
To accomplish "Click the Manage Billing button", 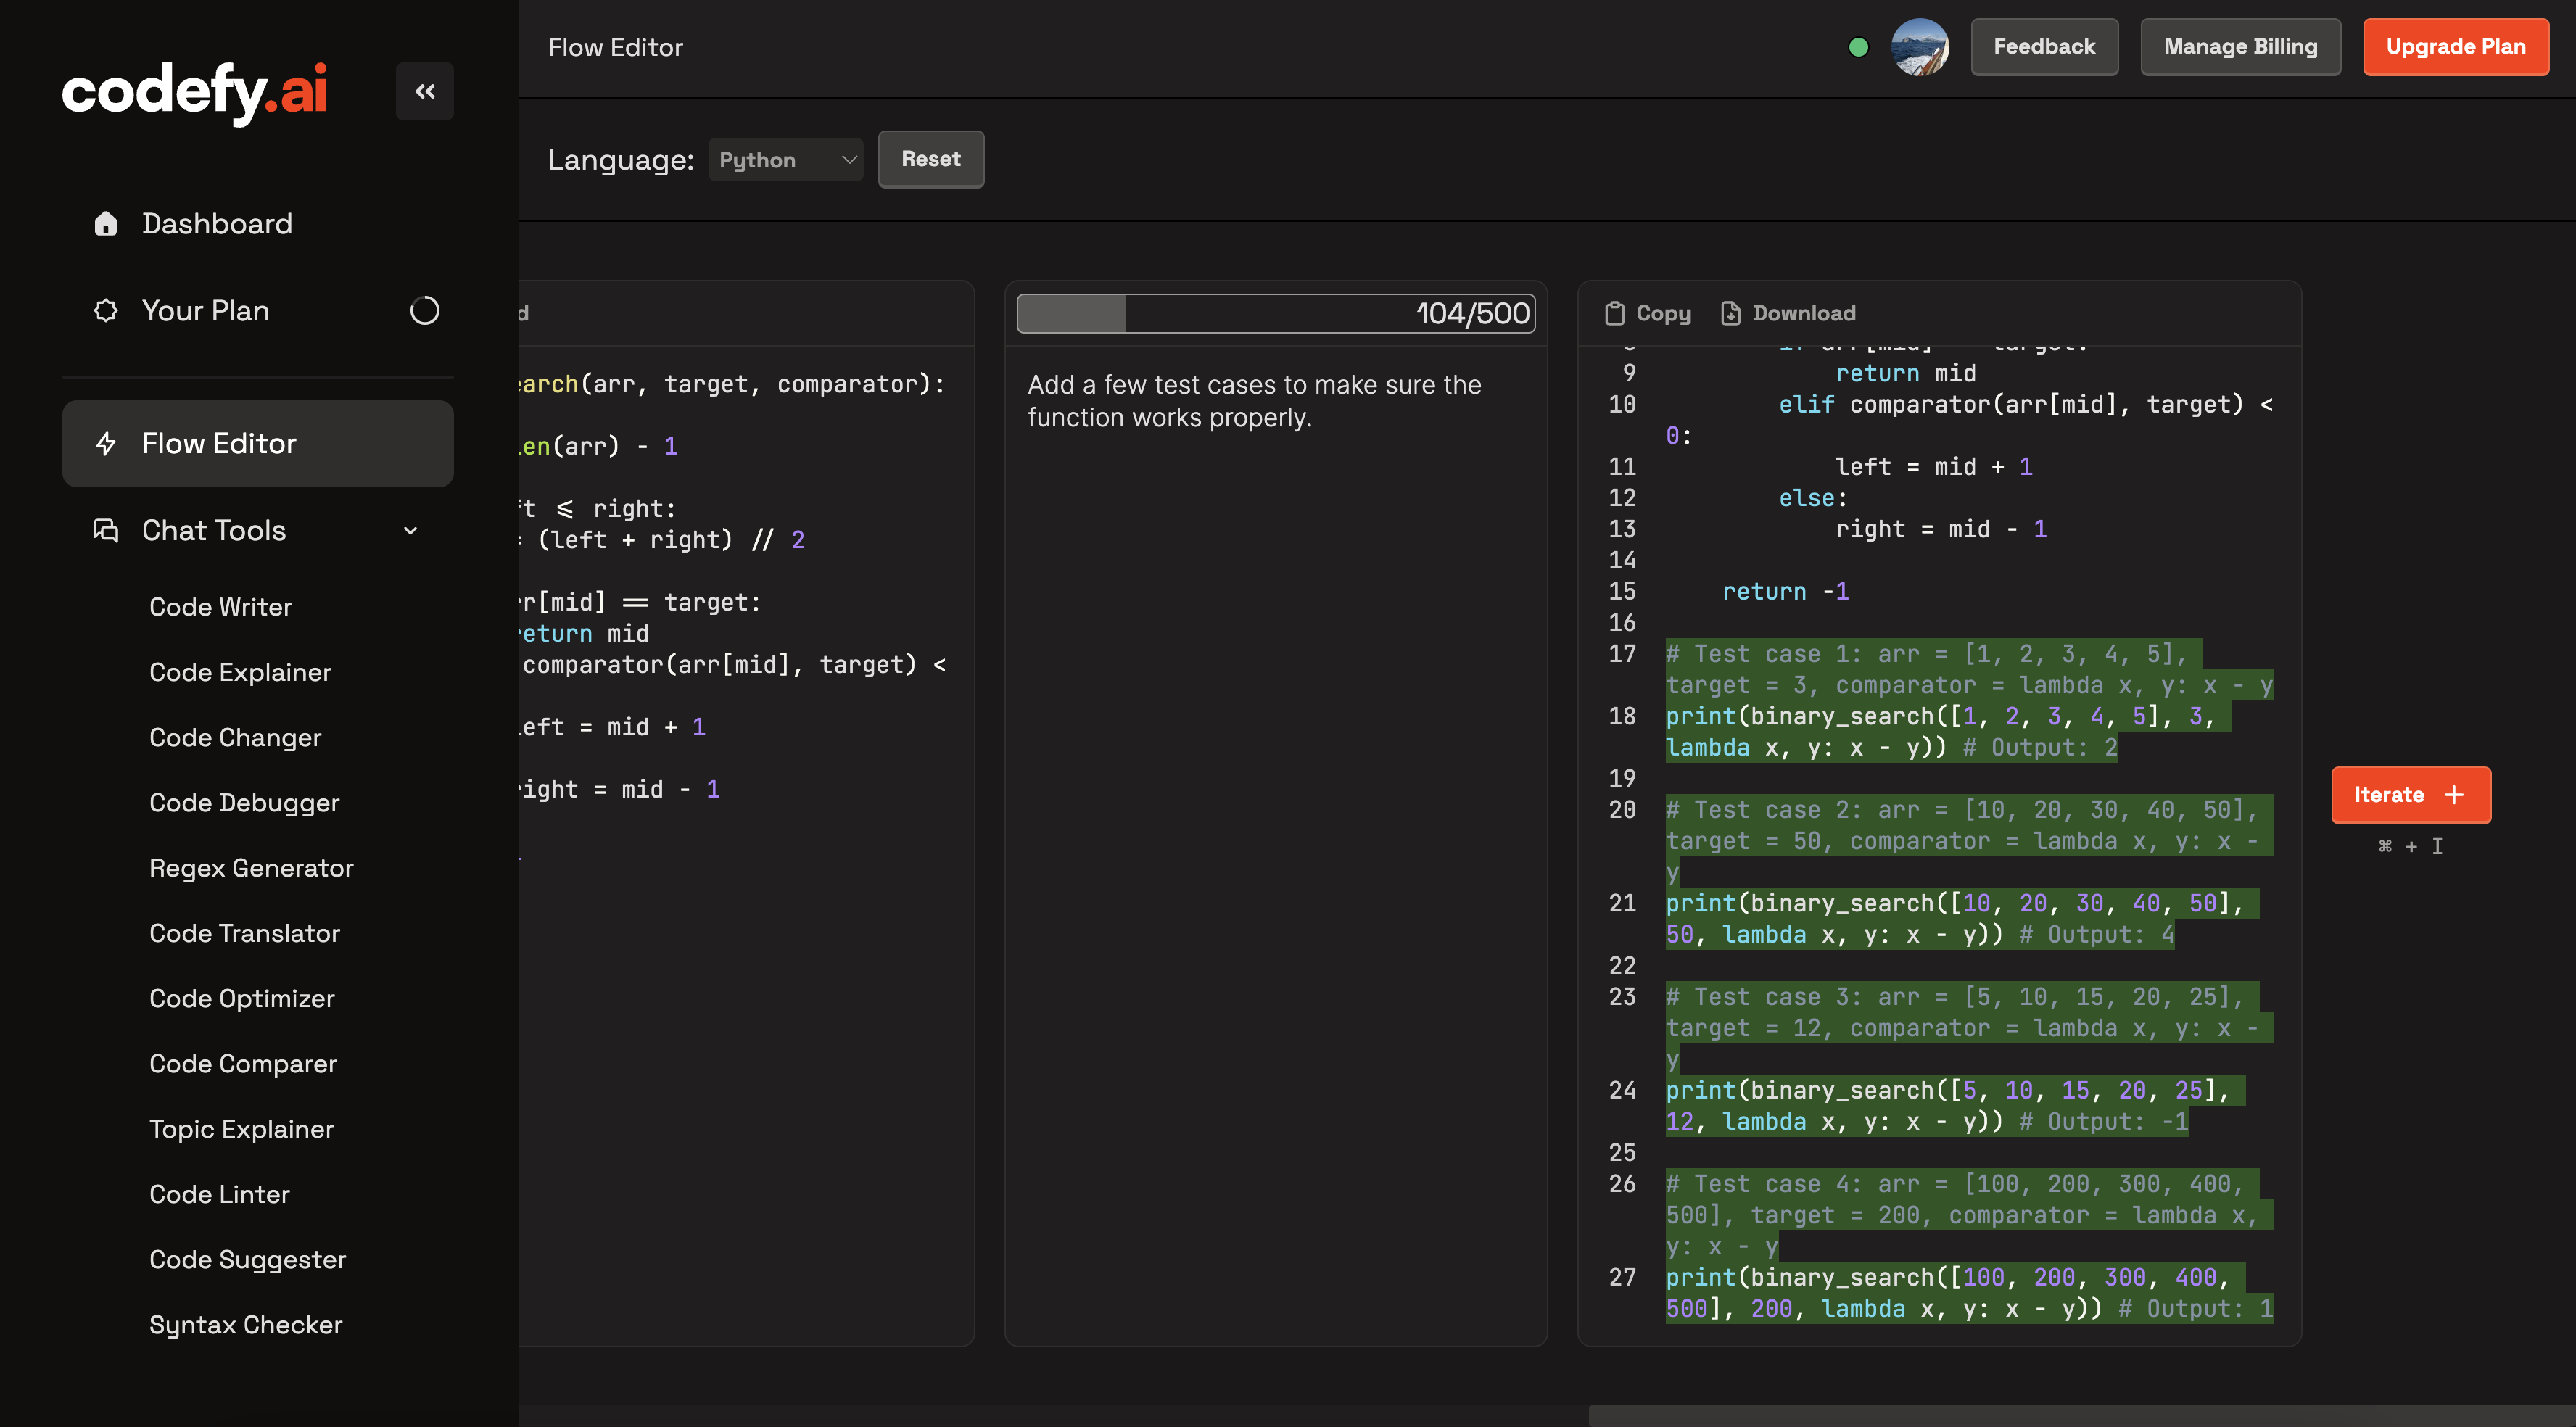I will click(2240, 47).
